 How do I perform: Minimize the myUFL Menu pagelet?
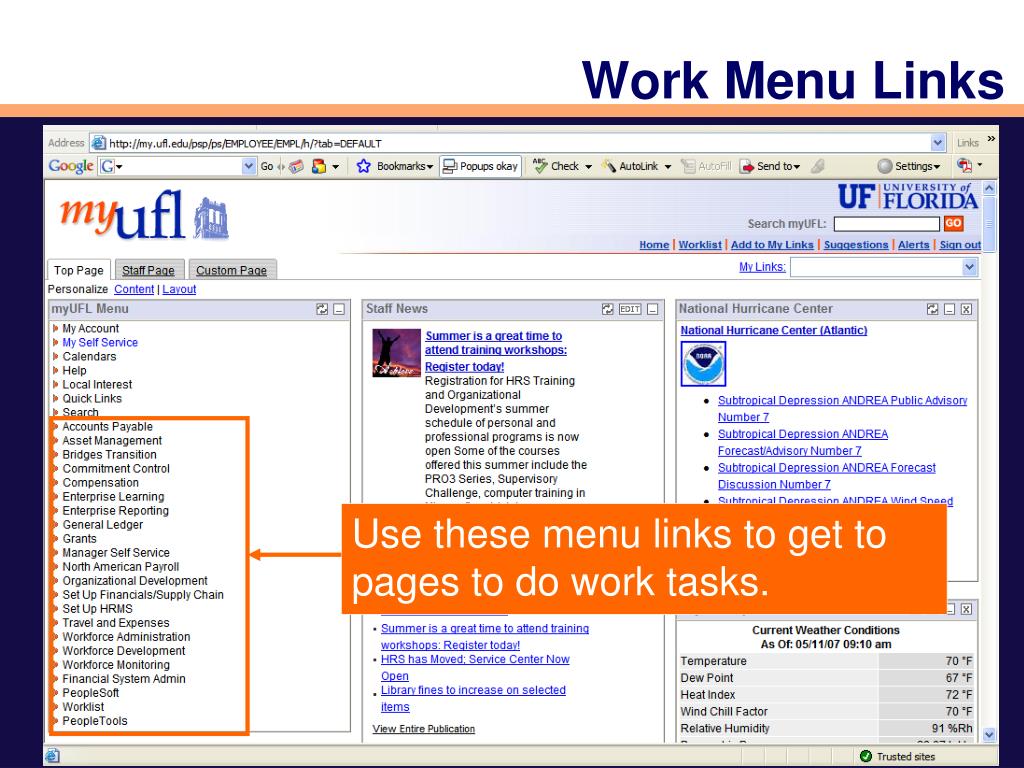(339, 310)
